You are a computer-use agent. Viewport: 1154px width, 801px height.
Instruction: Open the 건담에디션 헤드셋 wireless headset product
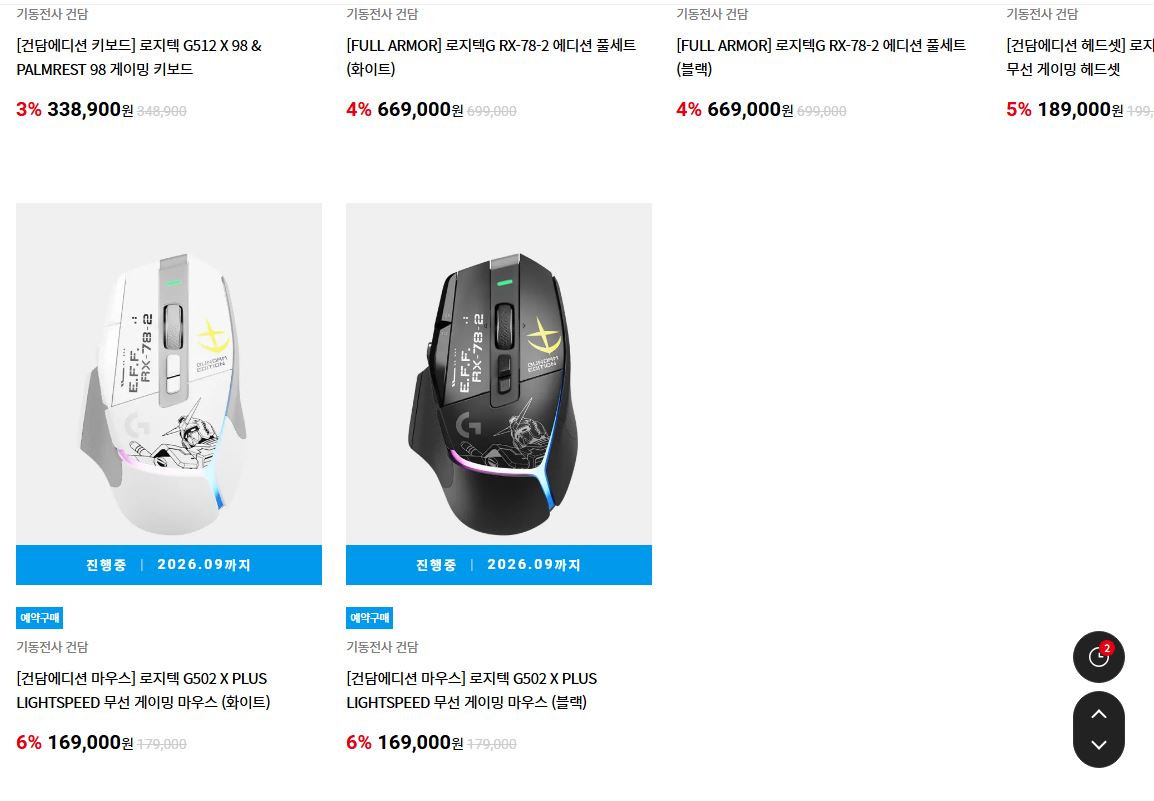pos(1080,57)
